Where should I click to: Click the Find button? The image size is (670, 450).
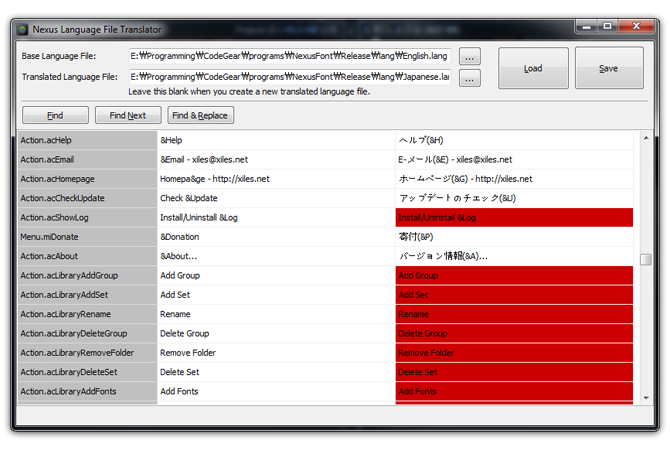[x=55, y=115]
